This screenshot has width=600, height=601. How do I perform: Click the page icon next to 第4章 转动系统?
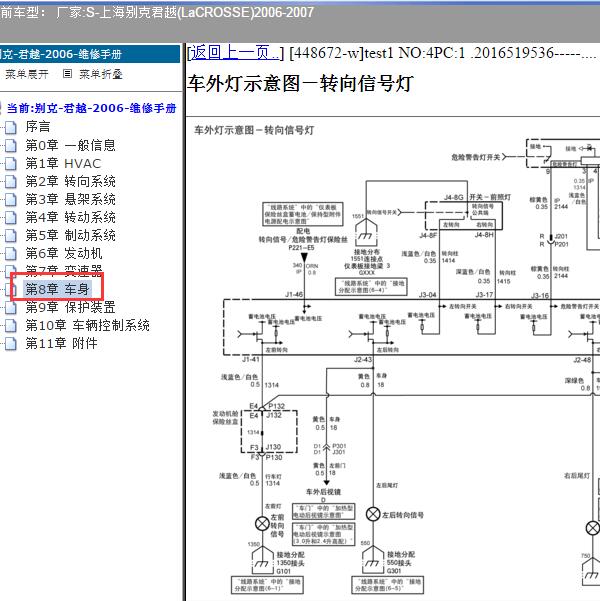click(x=11, y=217)
